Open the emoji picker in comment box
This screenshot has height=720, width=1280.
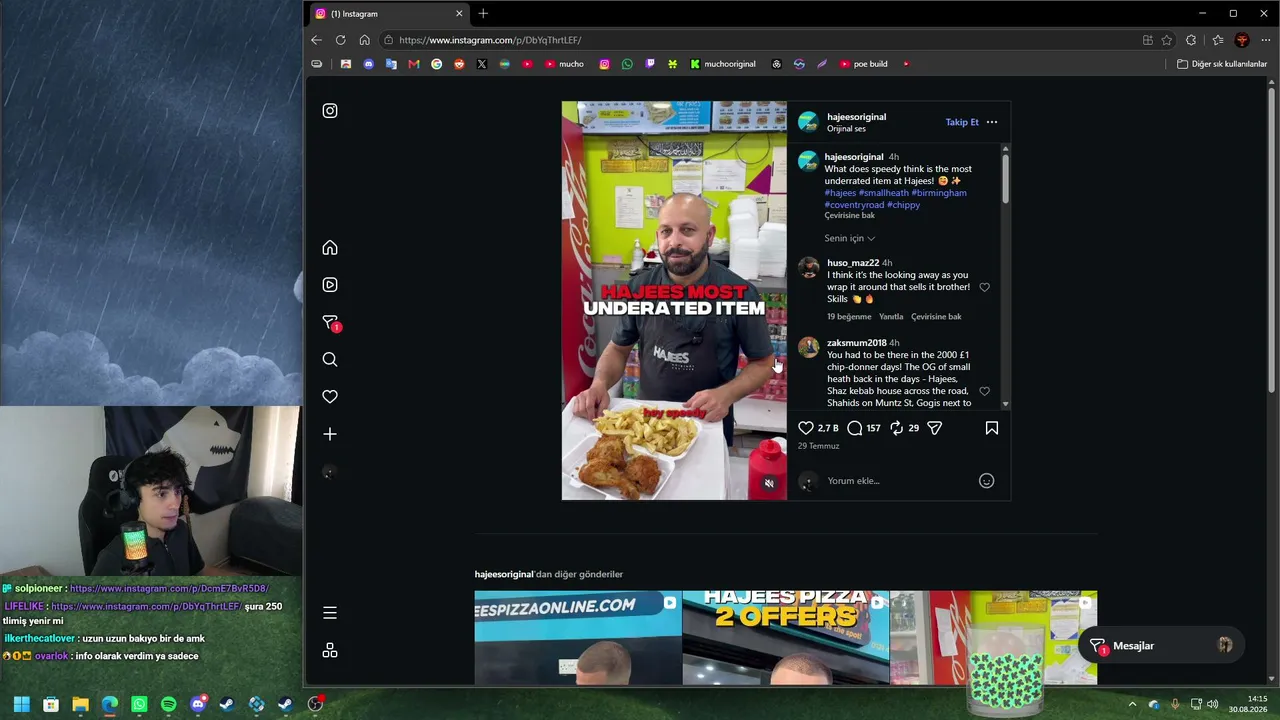click(986, 481)
